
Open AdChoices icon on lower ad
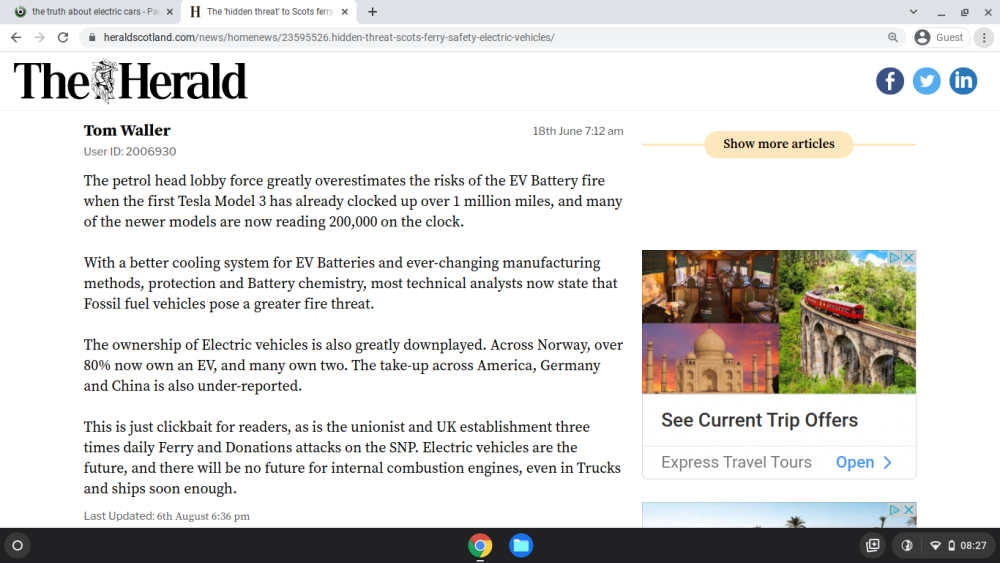pyautogui.click(x=895, y=509)
